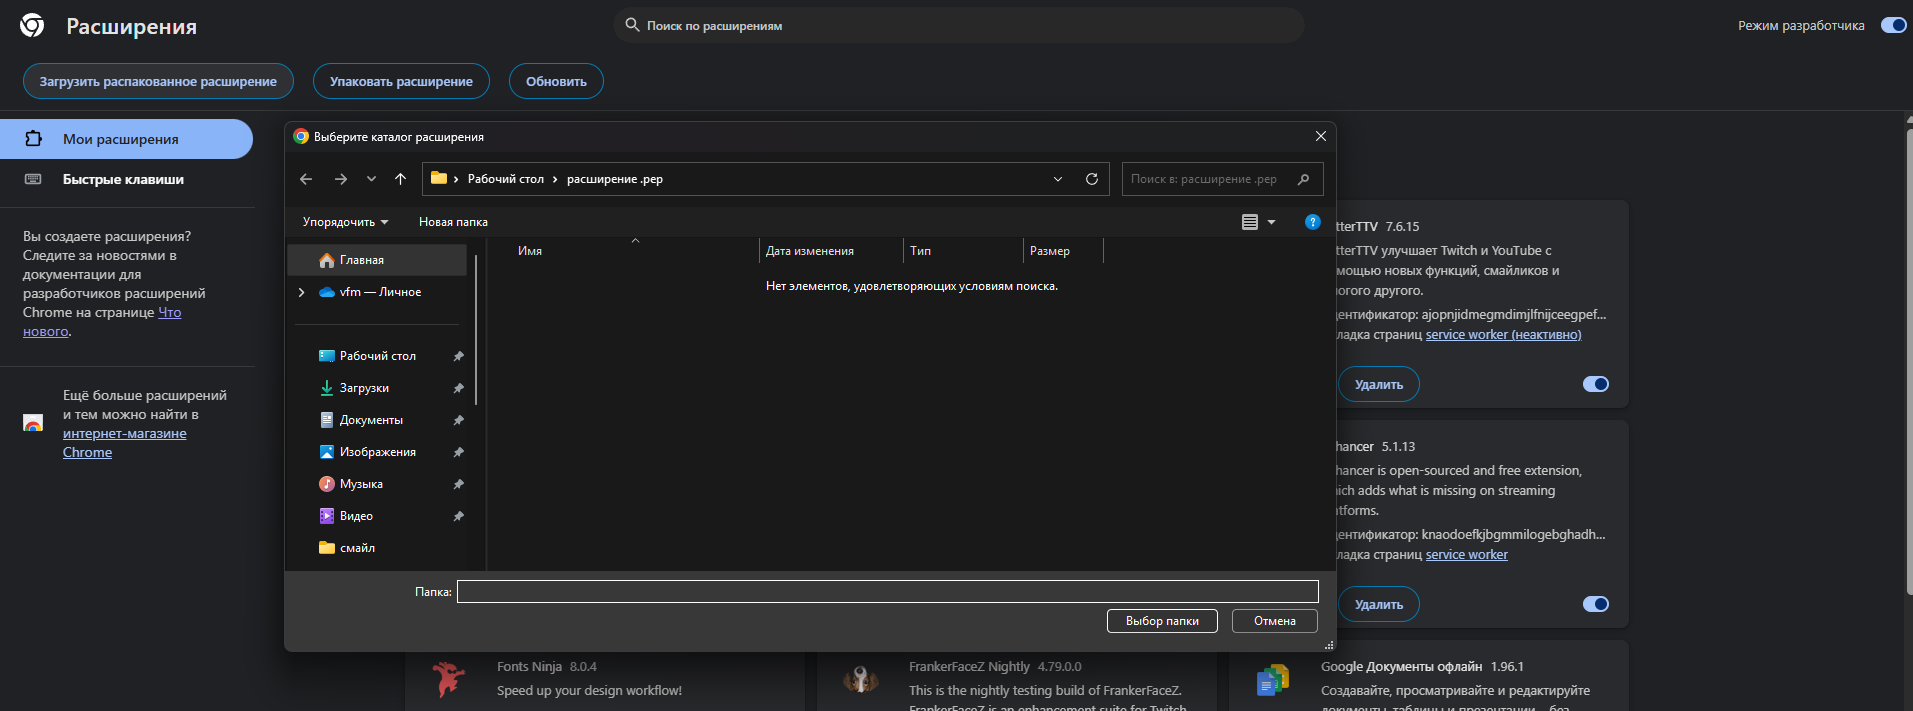
Task: Click the search magnifier in dialog search box
Action: [x=1303, y=179]
